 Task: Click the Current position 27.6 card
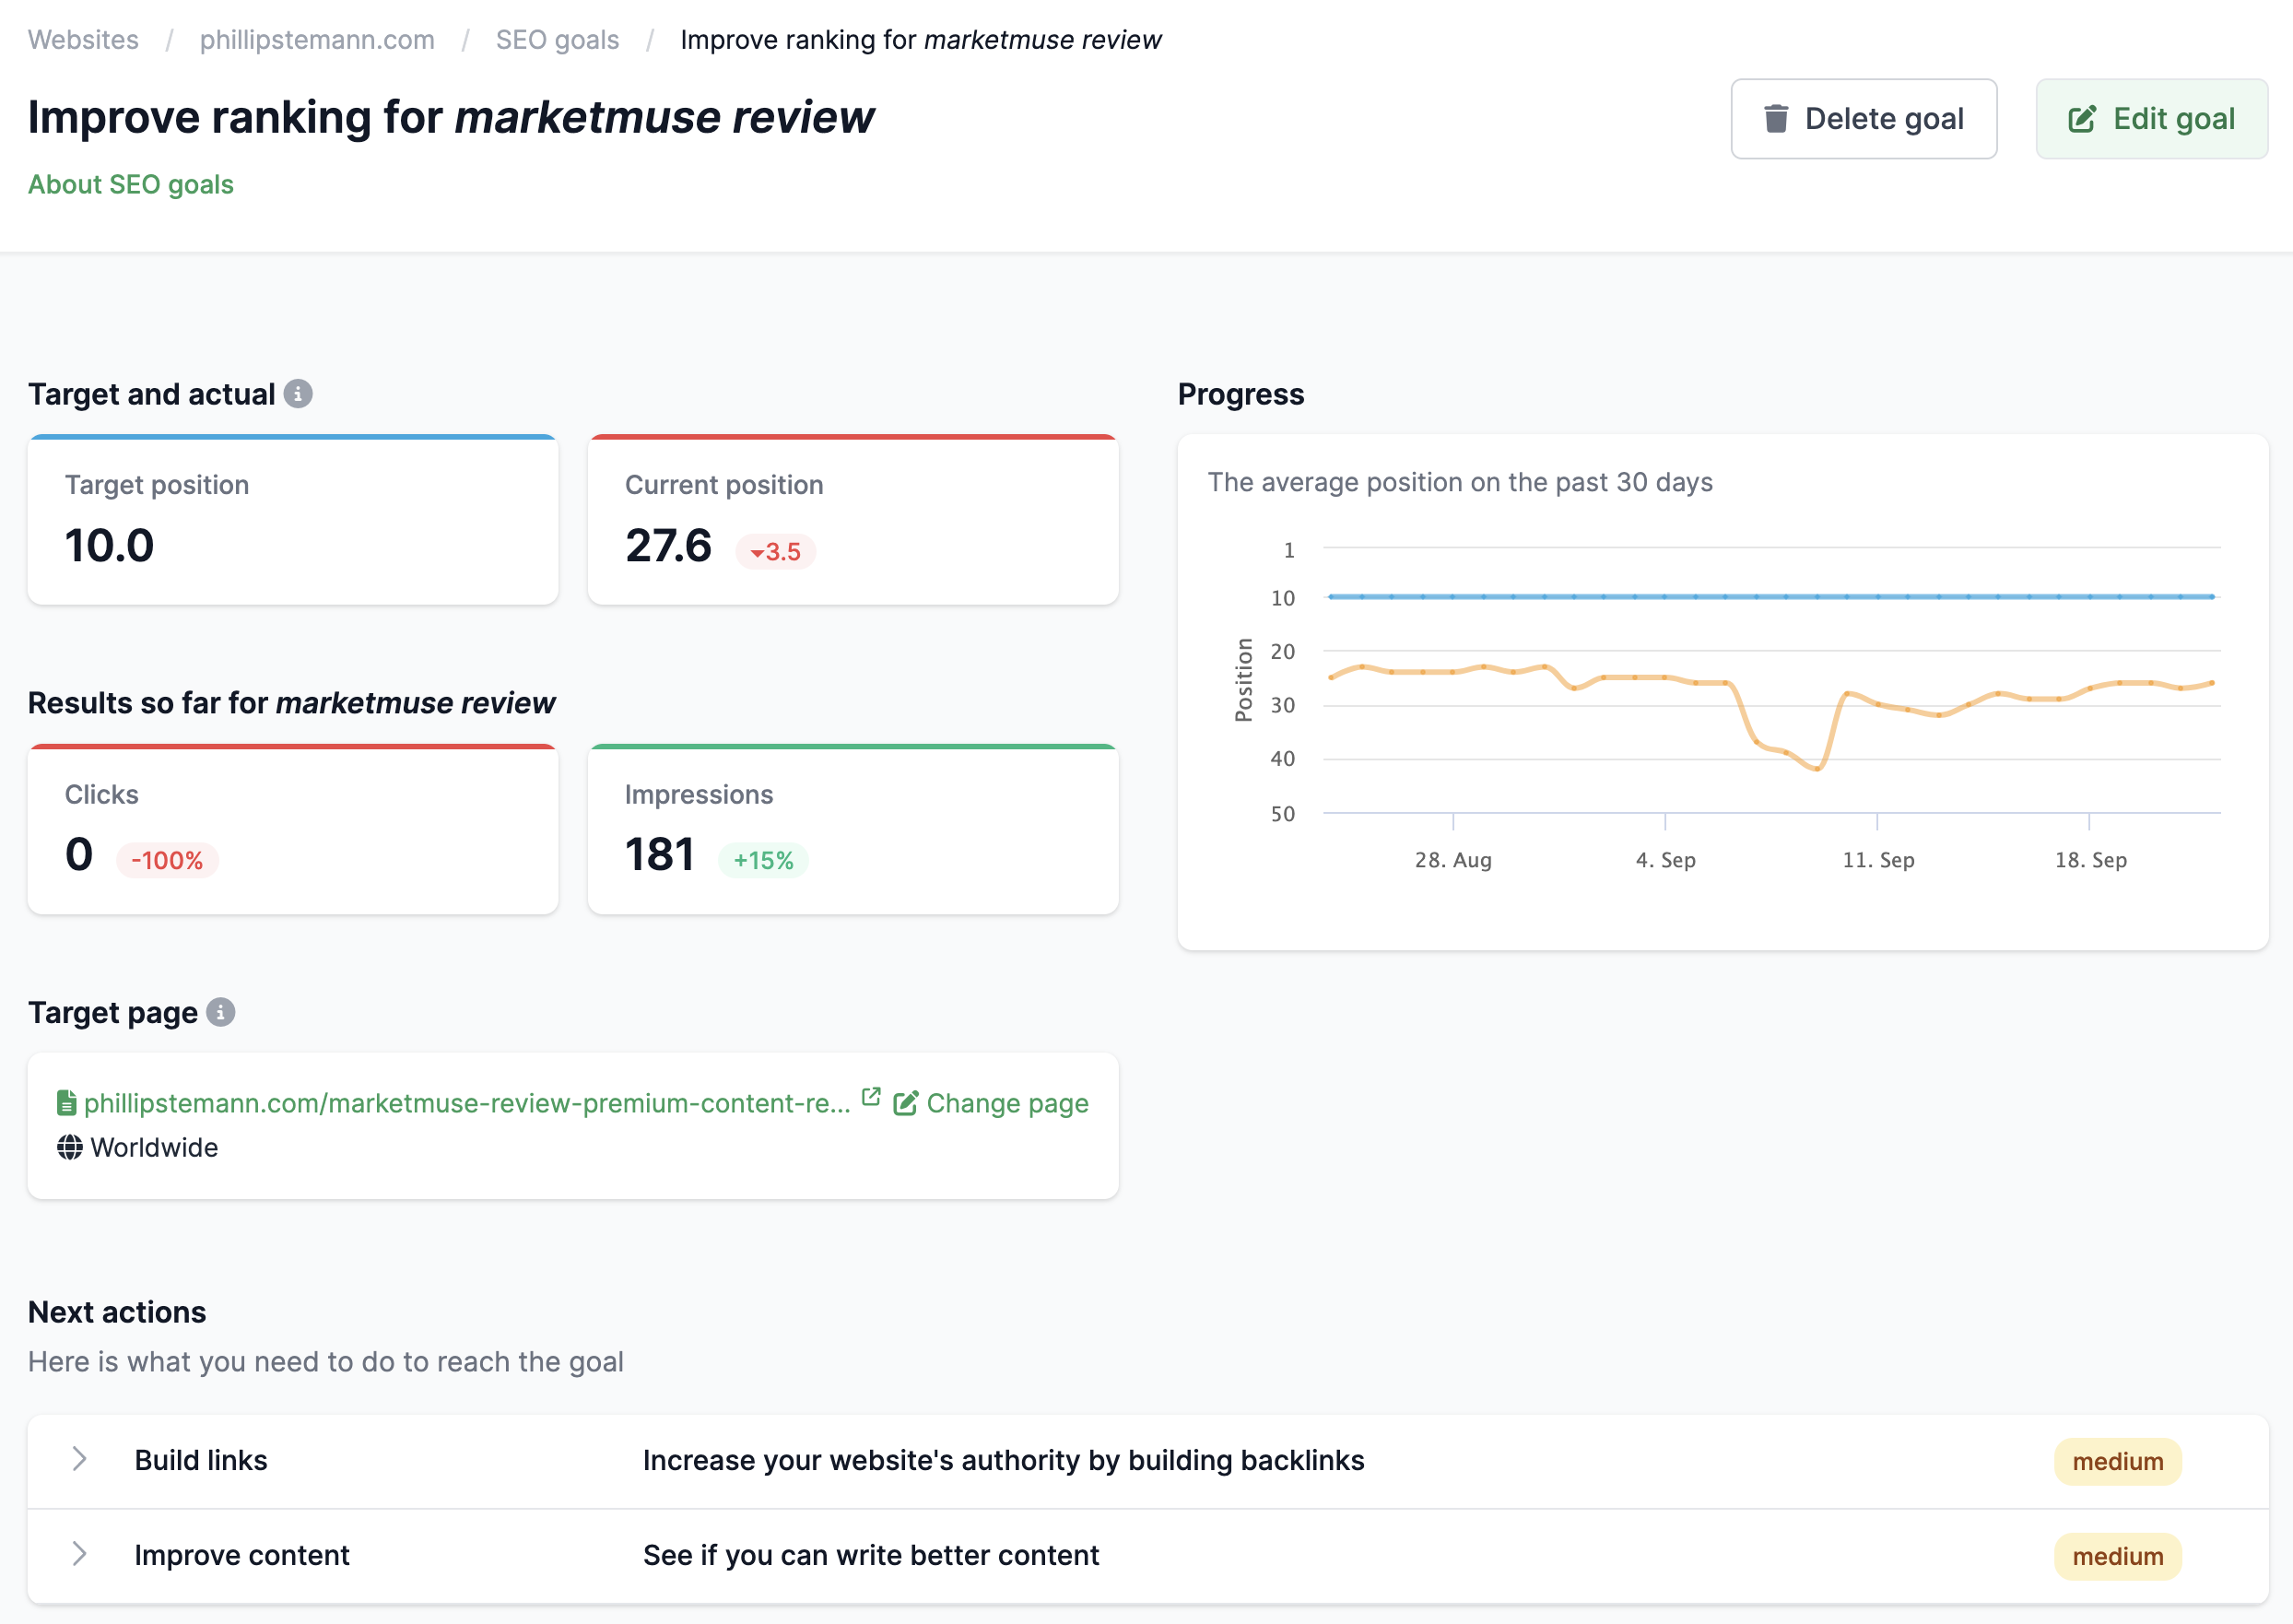[x=853, y=520]
